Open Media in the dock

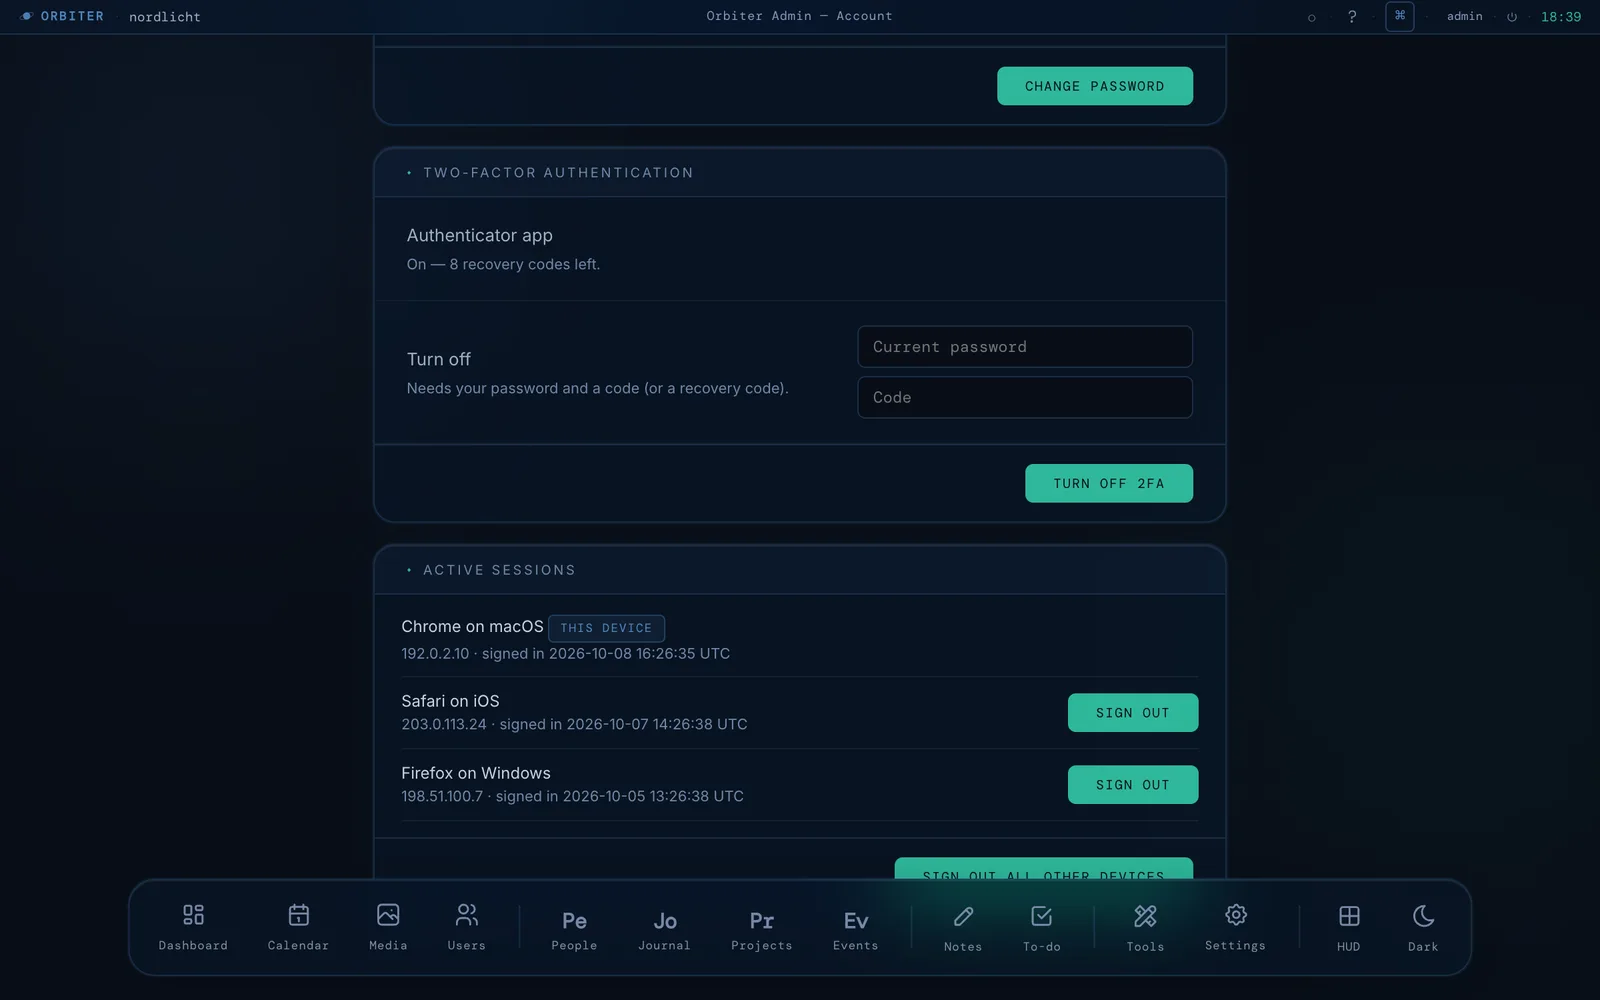coord(388,927)
